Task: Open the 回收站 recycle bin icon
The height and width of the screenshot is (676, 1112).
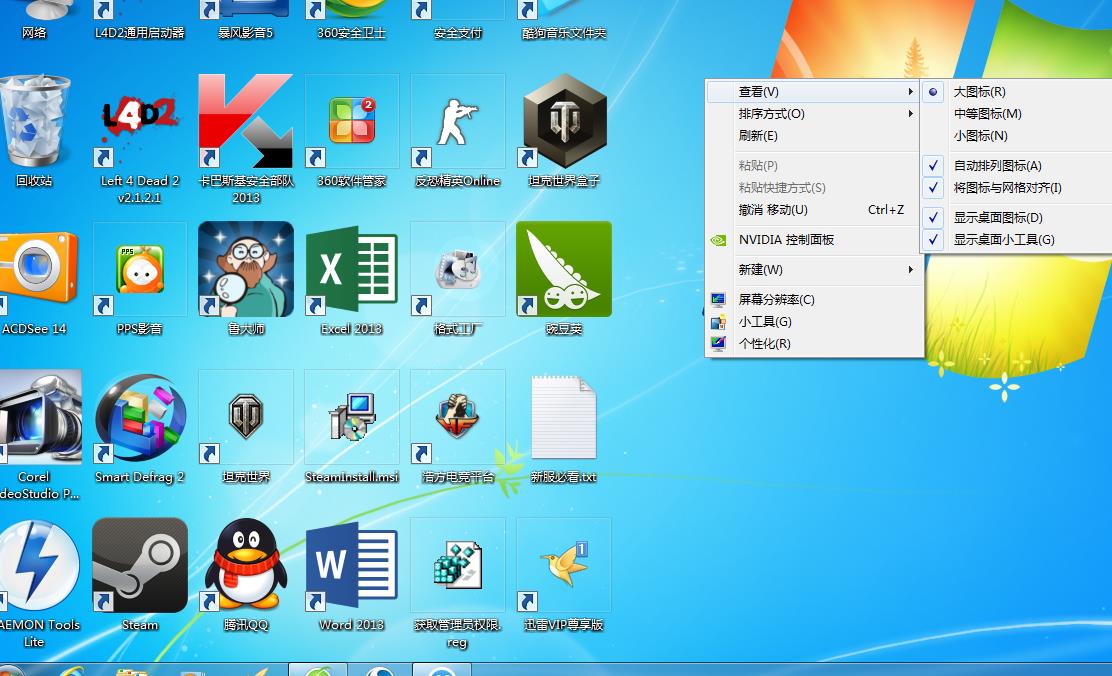Action: point(35,122)
